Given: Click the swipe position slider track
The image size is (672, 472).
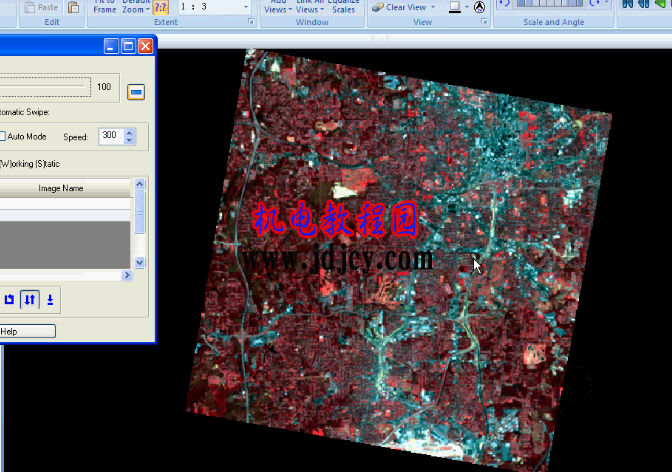Looking at the screenshot, I should pos(45,87).
